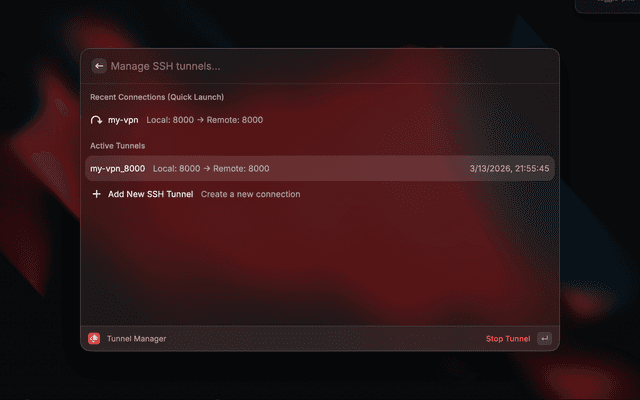
Task: Go back using the left arrow button
Action: tap(99, 66)
